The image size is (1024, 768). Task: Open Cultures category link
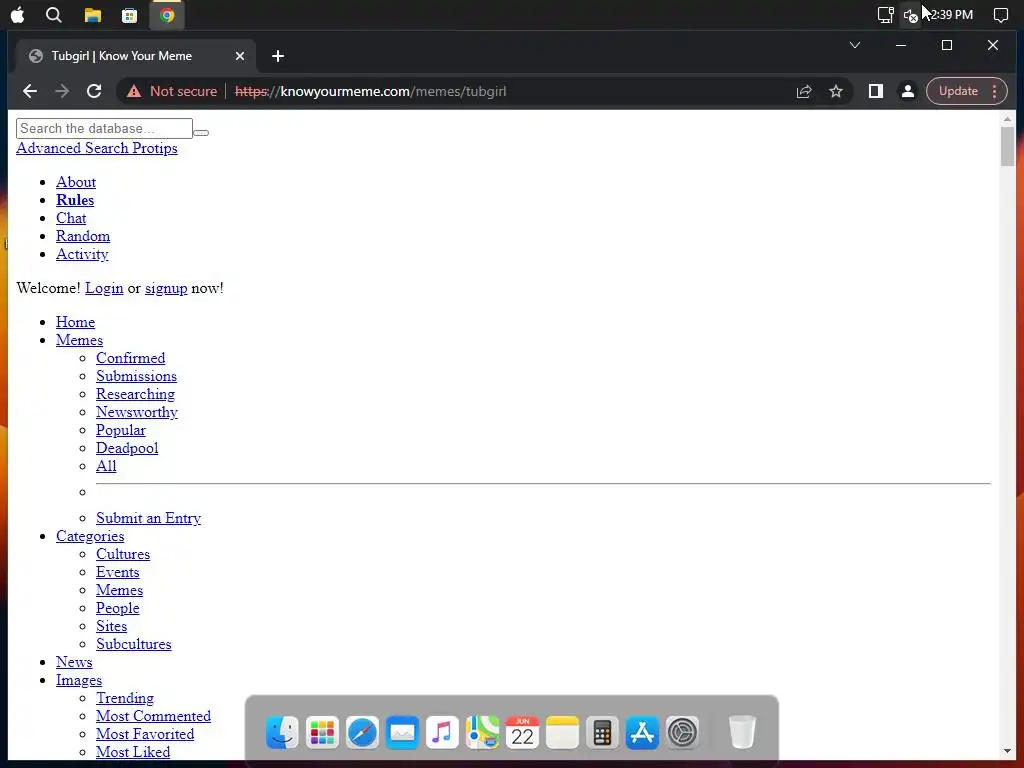pos(123,554)
